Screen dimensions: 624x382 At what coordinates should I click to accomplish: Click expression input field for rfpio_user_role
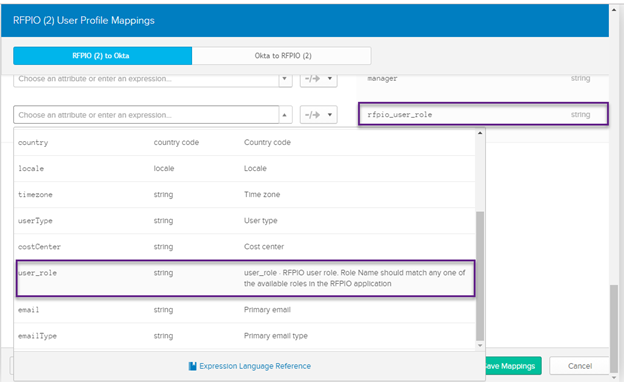coord(146,115)
